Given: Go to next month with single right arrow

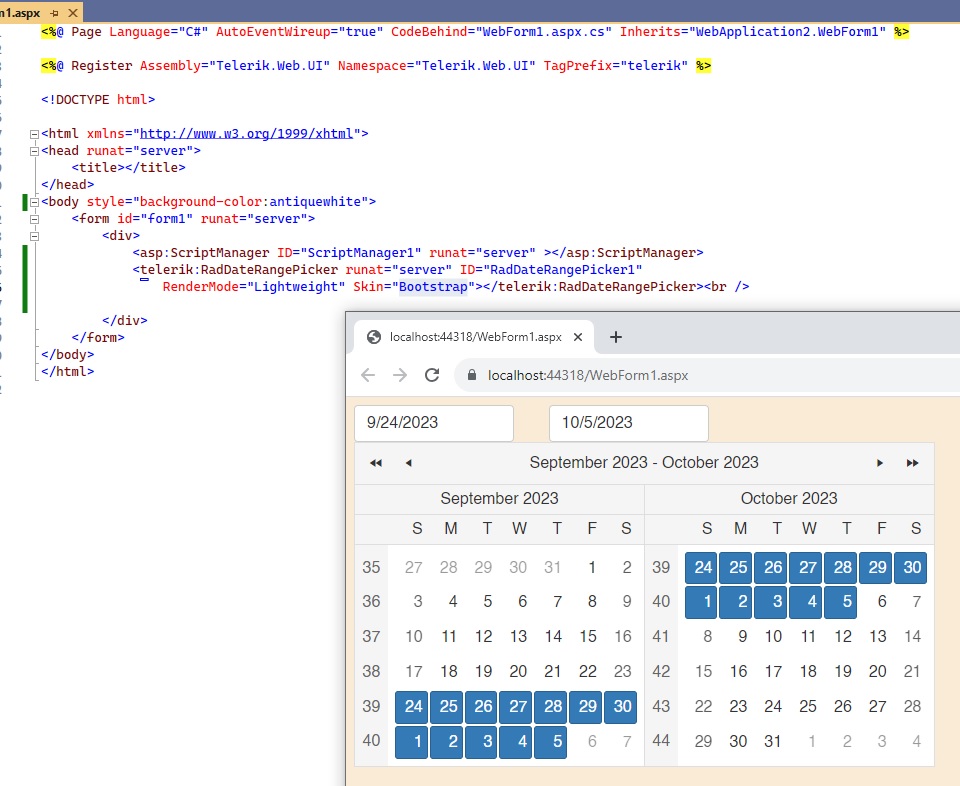Looking at the screenshot, I should coord(880,463).
